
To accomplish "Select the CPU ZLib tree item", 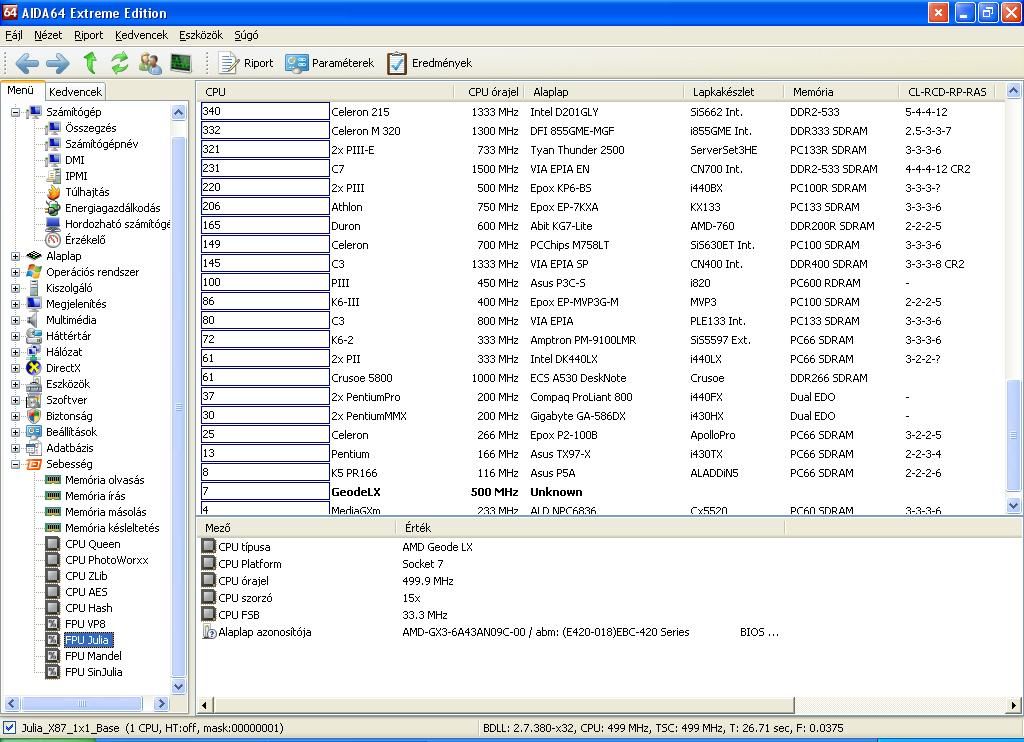I will pyautogui.click(x=86, y=576).
